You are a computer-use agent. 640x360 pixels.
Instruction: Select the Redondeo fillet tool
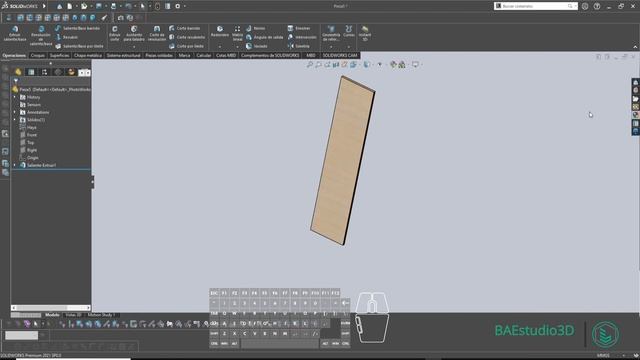[220, 31]
